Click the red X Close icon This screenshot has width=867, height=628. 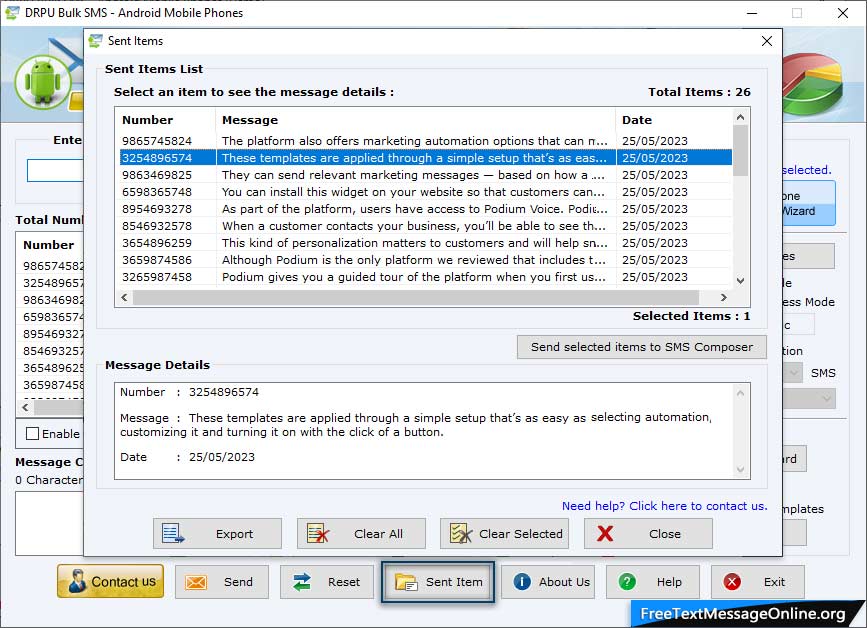[x=605, y=533]
